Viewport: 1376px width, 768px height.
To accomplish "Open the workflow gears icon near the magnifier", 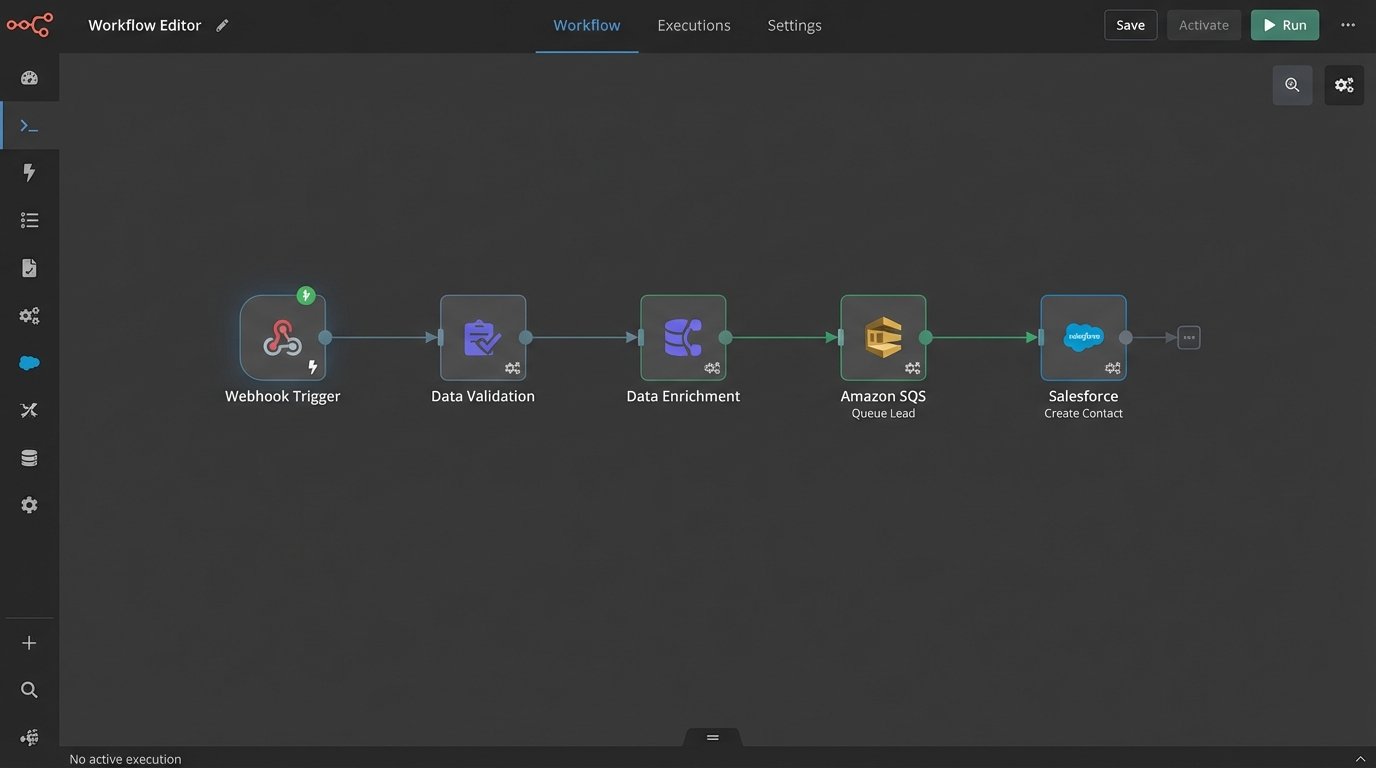I will [1343, 83].
